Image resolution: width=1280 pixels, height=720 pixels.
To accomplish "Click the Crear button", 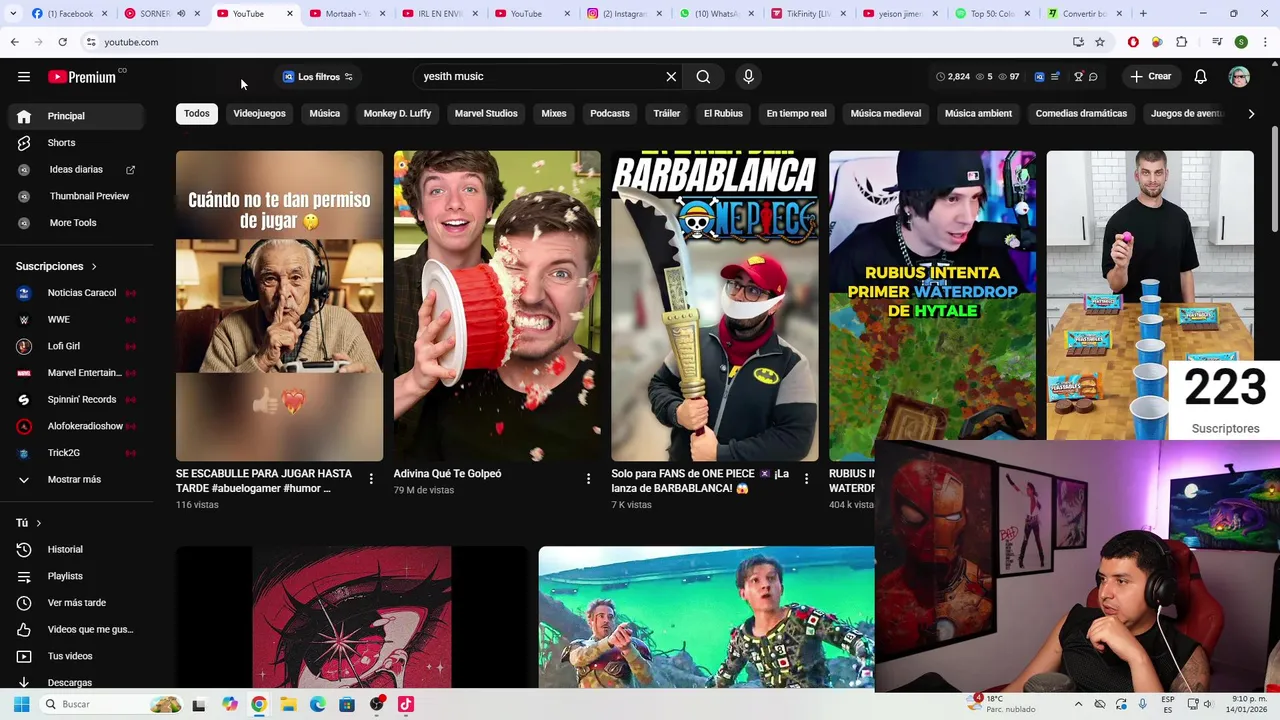I will tap(1151, 77).
